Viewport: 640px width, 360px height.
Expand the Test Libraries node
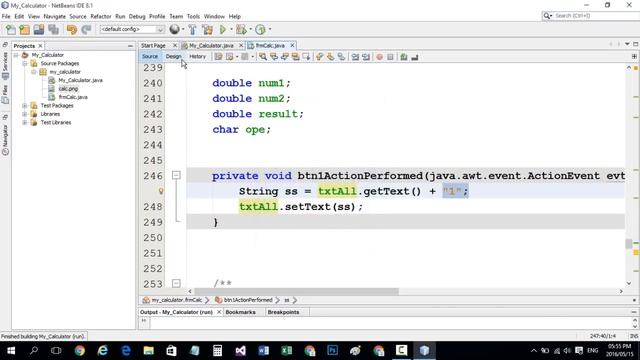point(25,122)
